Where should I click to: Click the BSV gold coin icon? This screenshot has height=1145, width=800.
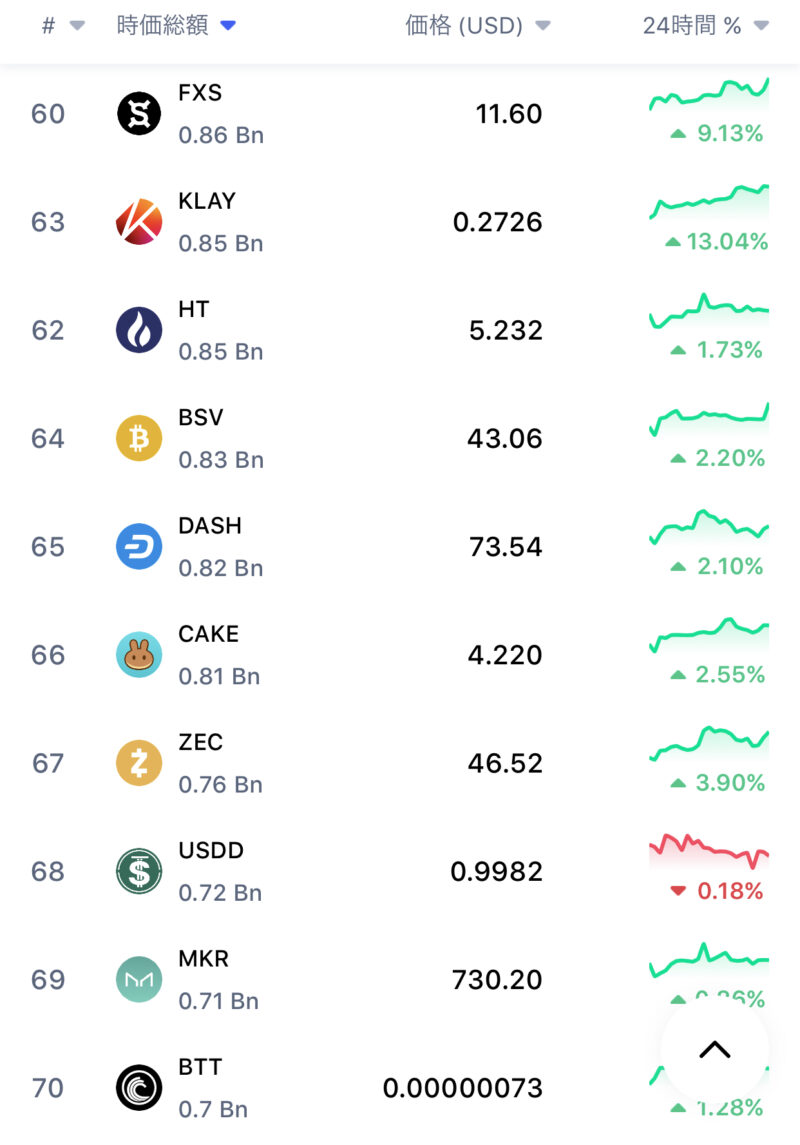(139, 438)
